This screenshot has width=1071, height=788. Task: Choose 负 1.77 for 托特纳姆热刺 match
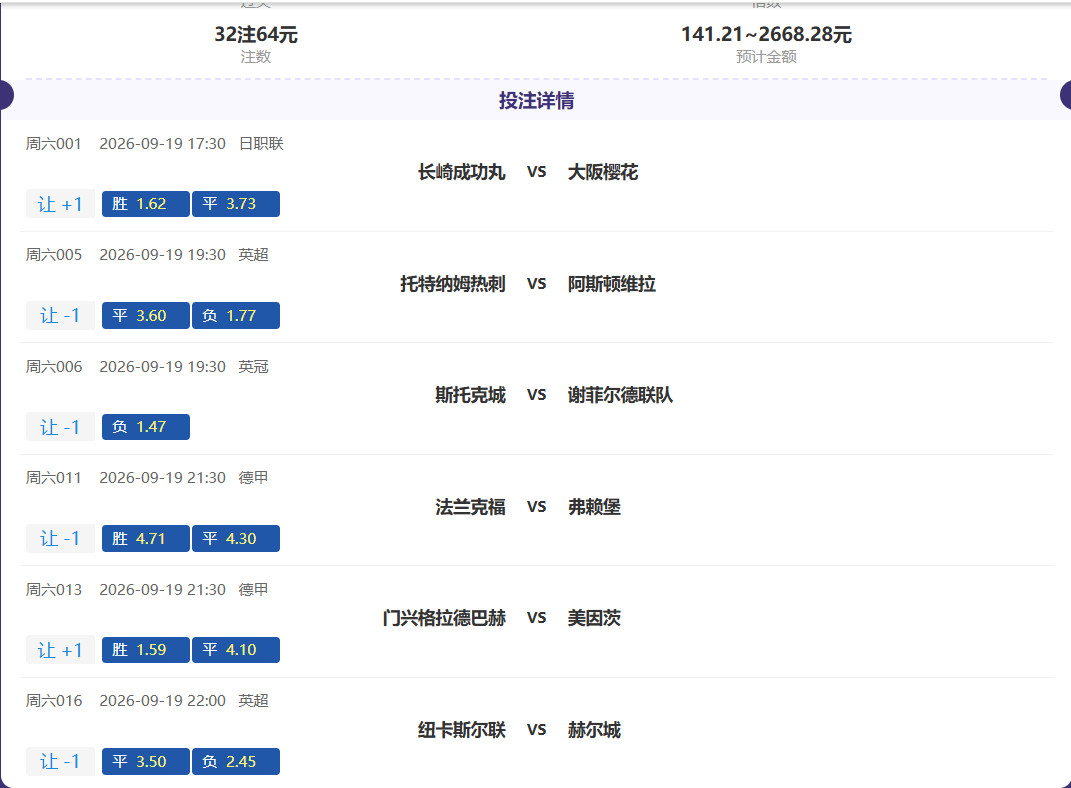click(236, 315)
